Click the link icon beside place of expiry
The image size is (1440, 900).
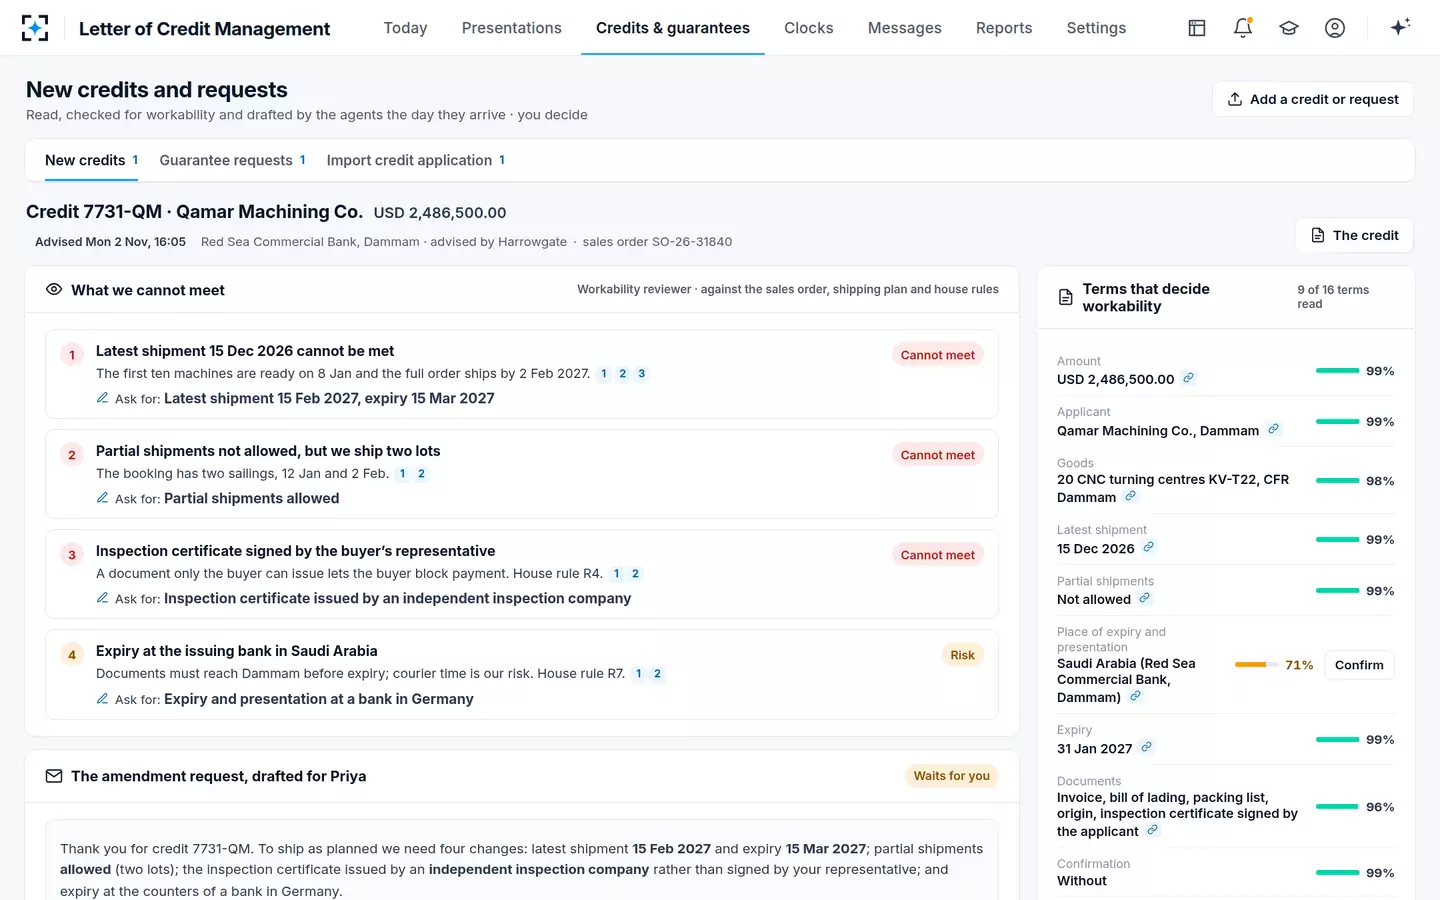click(1135, 696)
